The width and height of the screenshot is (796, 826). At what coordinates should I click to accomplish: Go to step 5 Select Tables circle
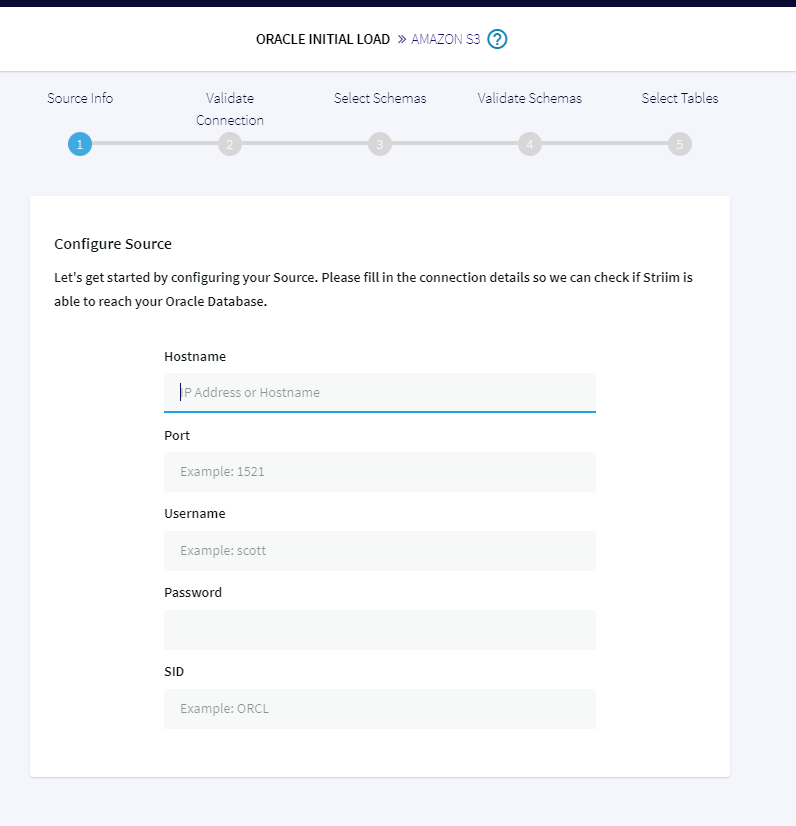680,144
